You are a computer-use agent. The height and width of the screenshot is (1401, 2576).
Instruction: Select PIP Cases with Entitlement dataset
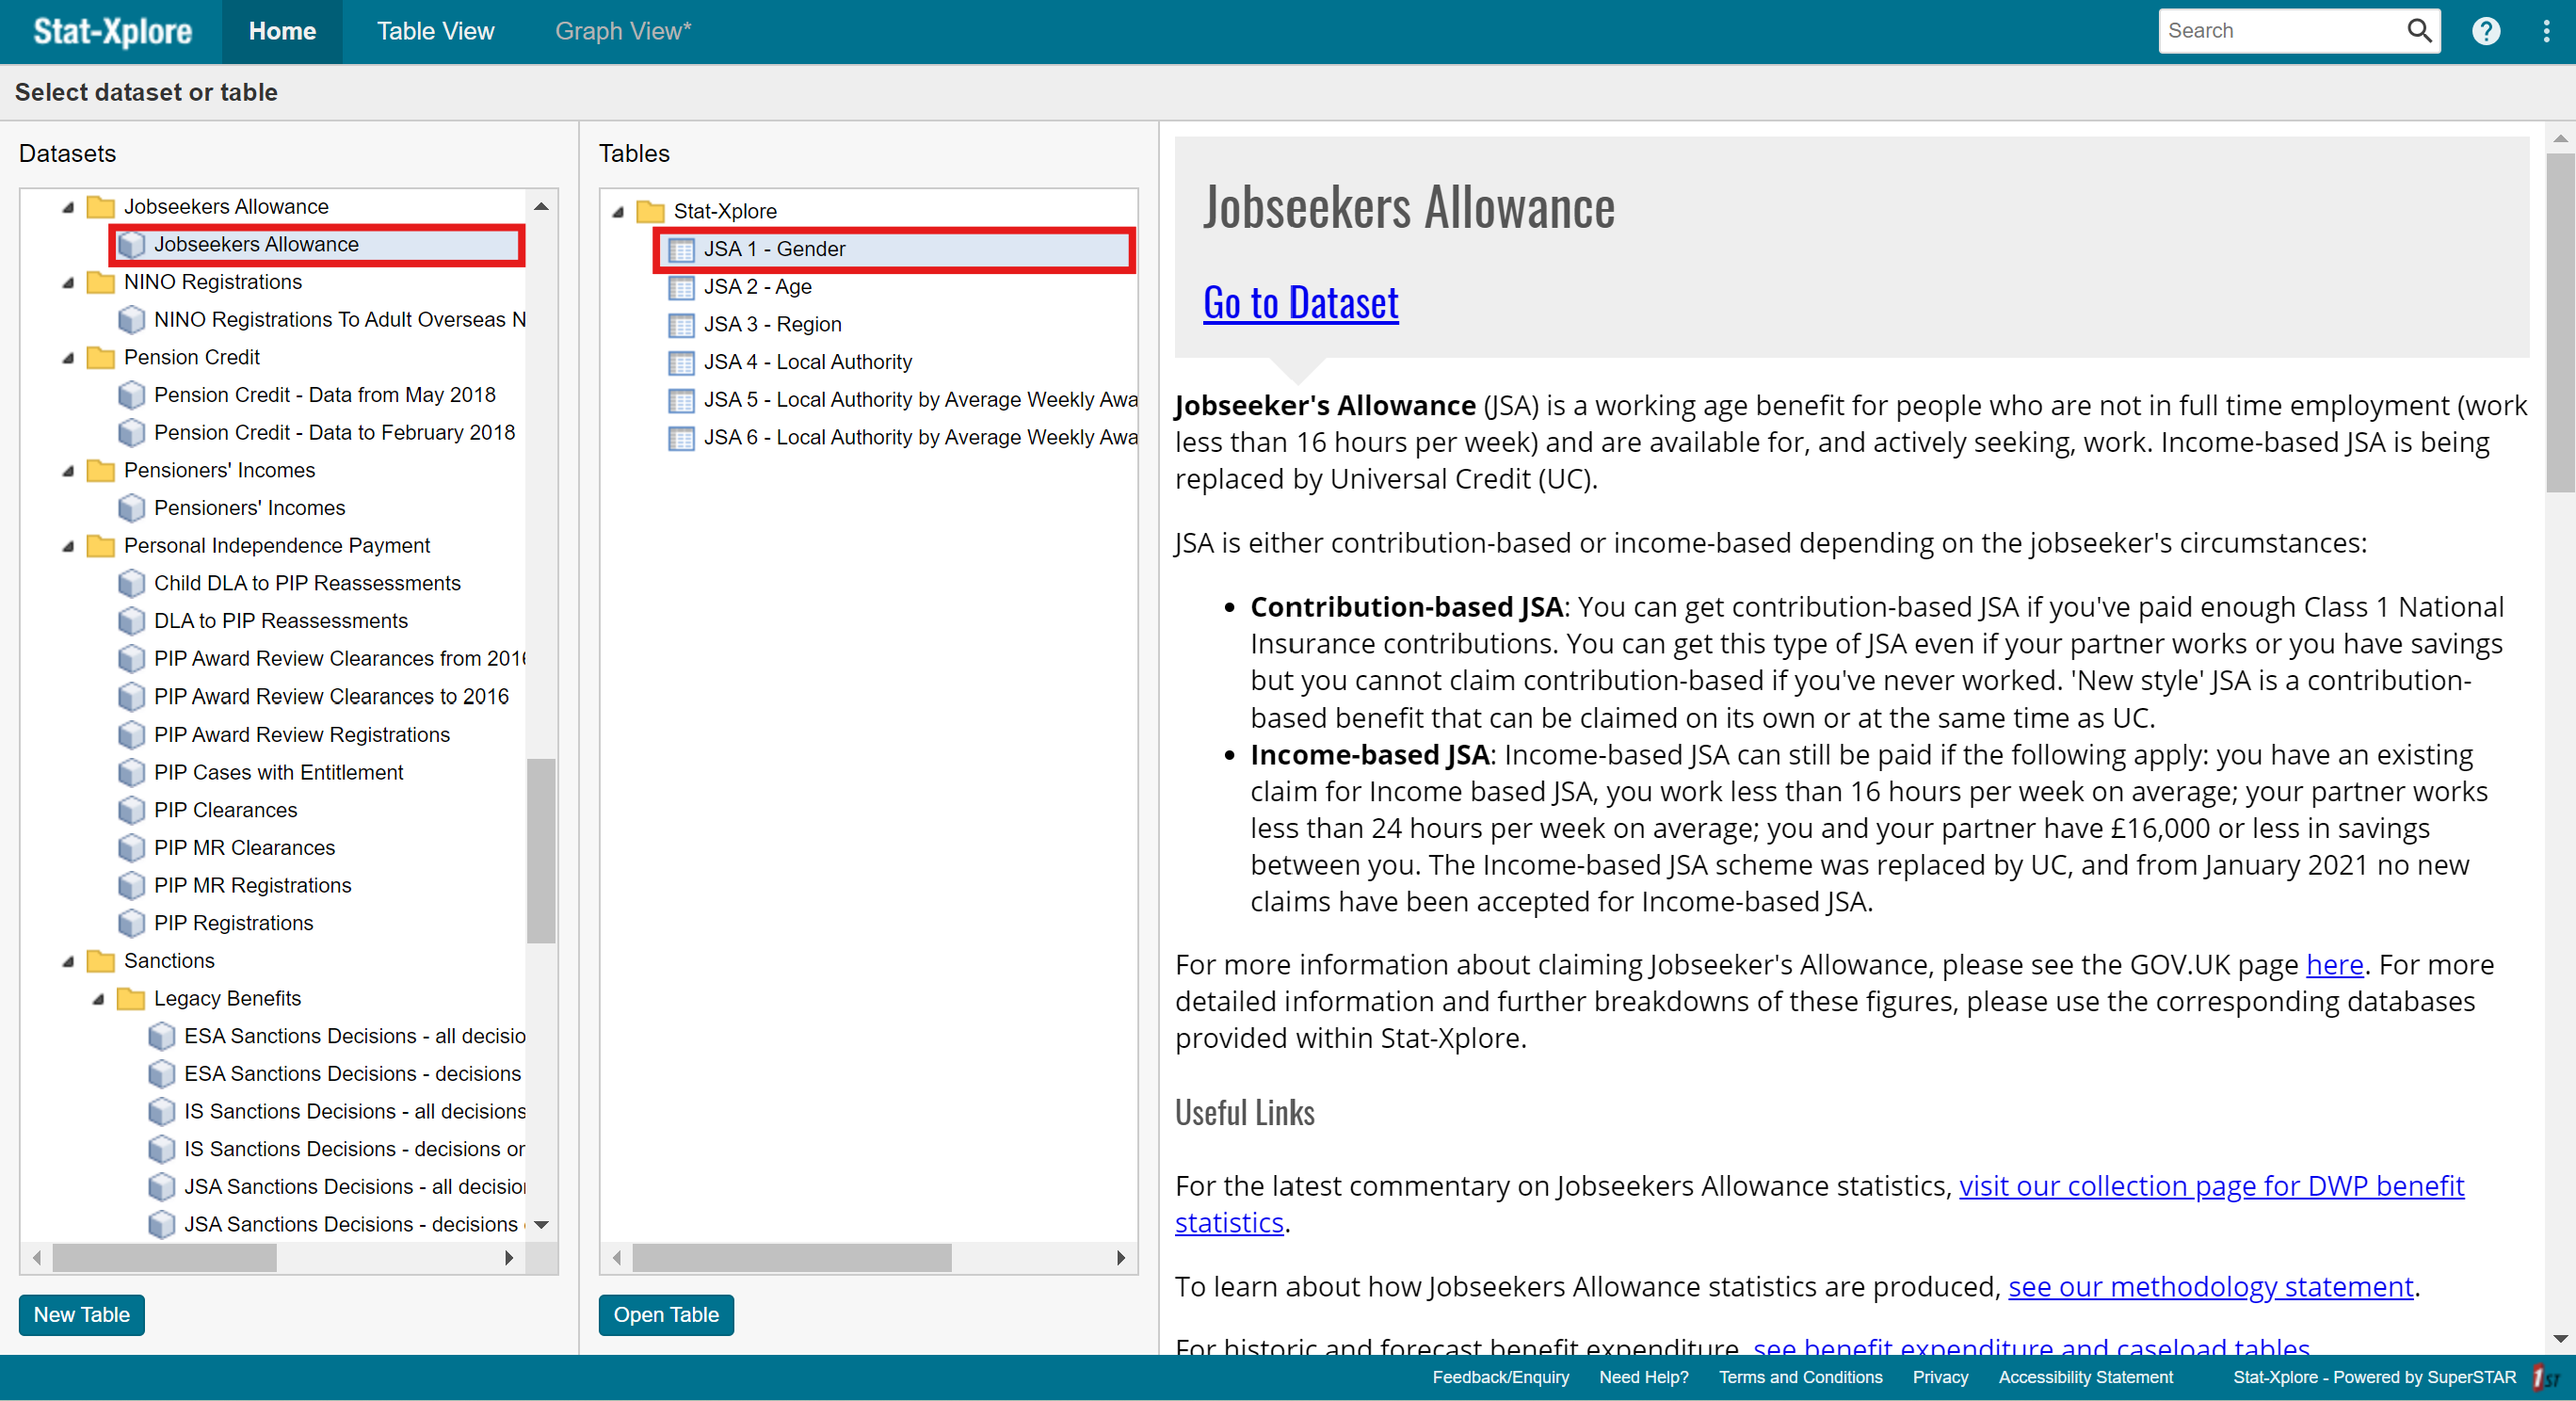tap(278, 773)
